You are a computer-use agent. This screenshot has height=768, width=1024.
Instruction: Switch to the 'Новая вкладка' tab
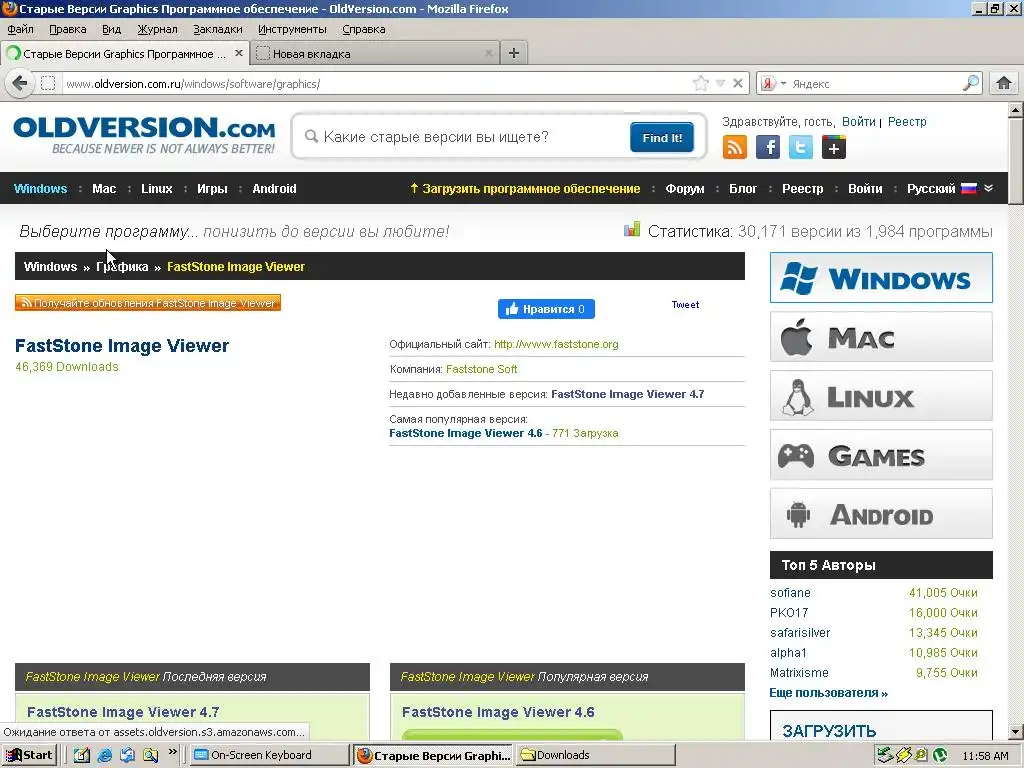[x=374, y=54]
